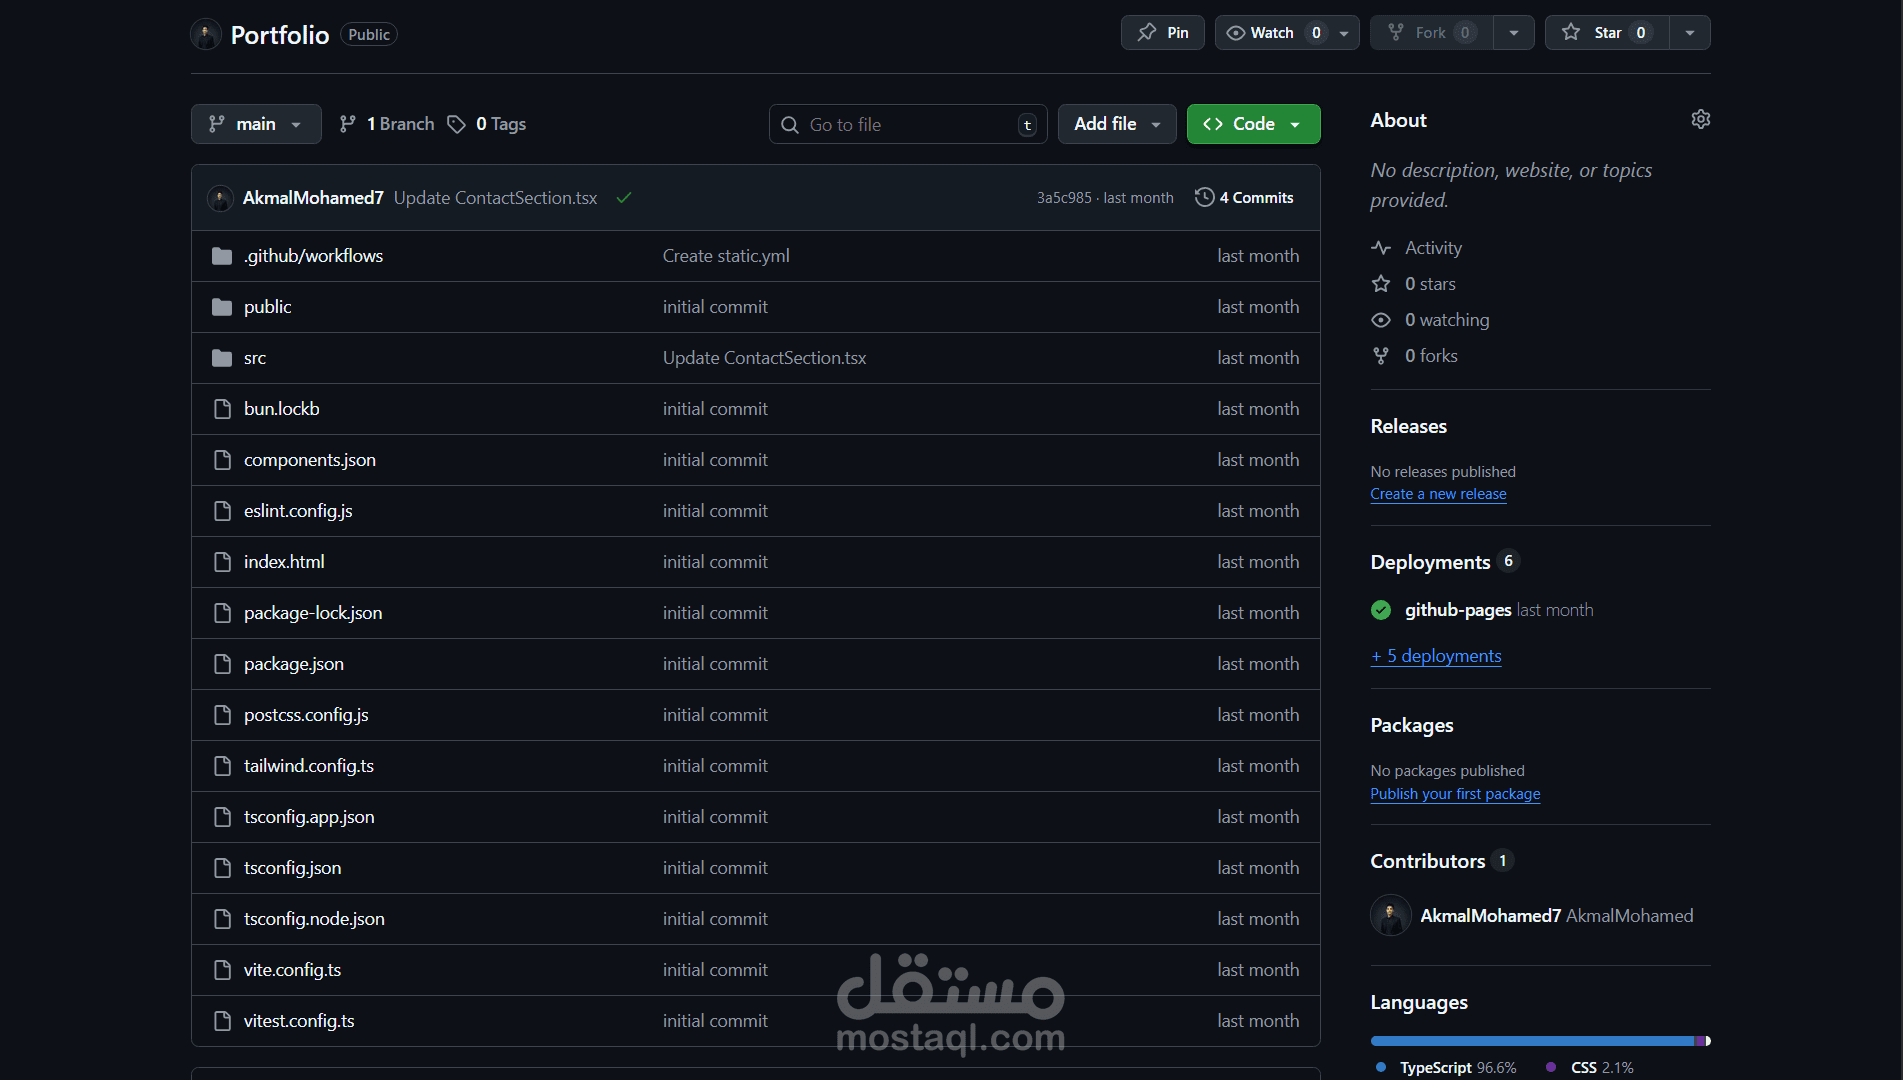Click the eye icon beside 0 watching

1381,320
